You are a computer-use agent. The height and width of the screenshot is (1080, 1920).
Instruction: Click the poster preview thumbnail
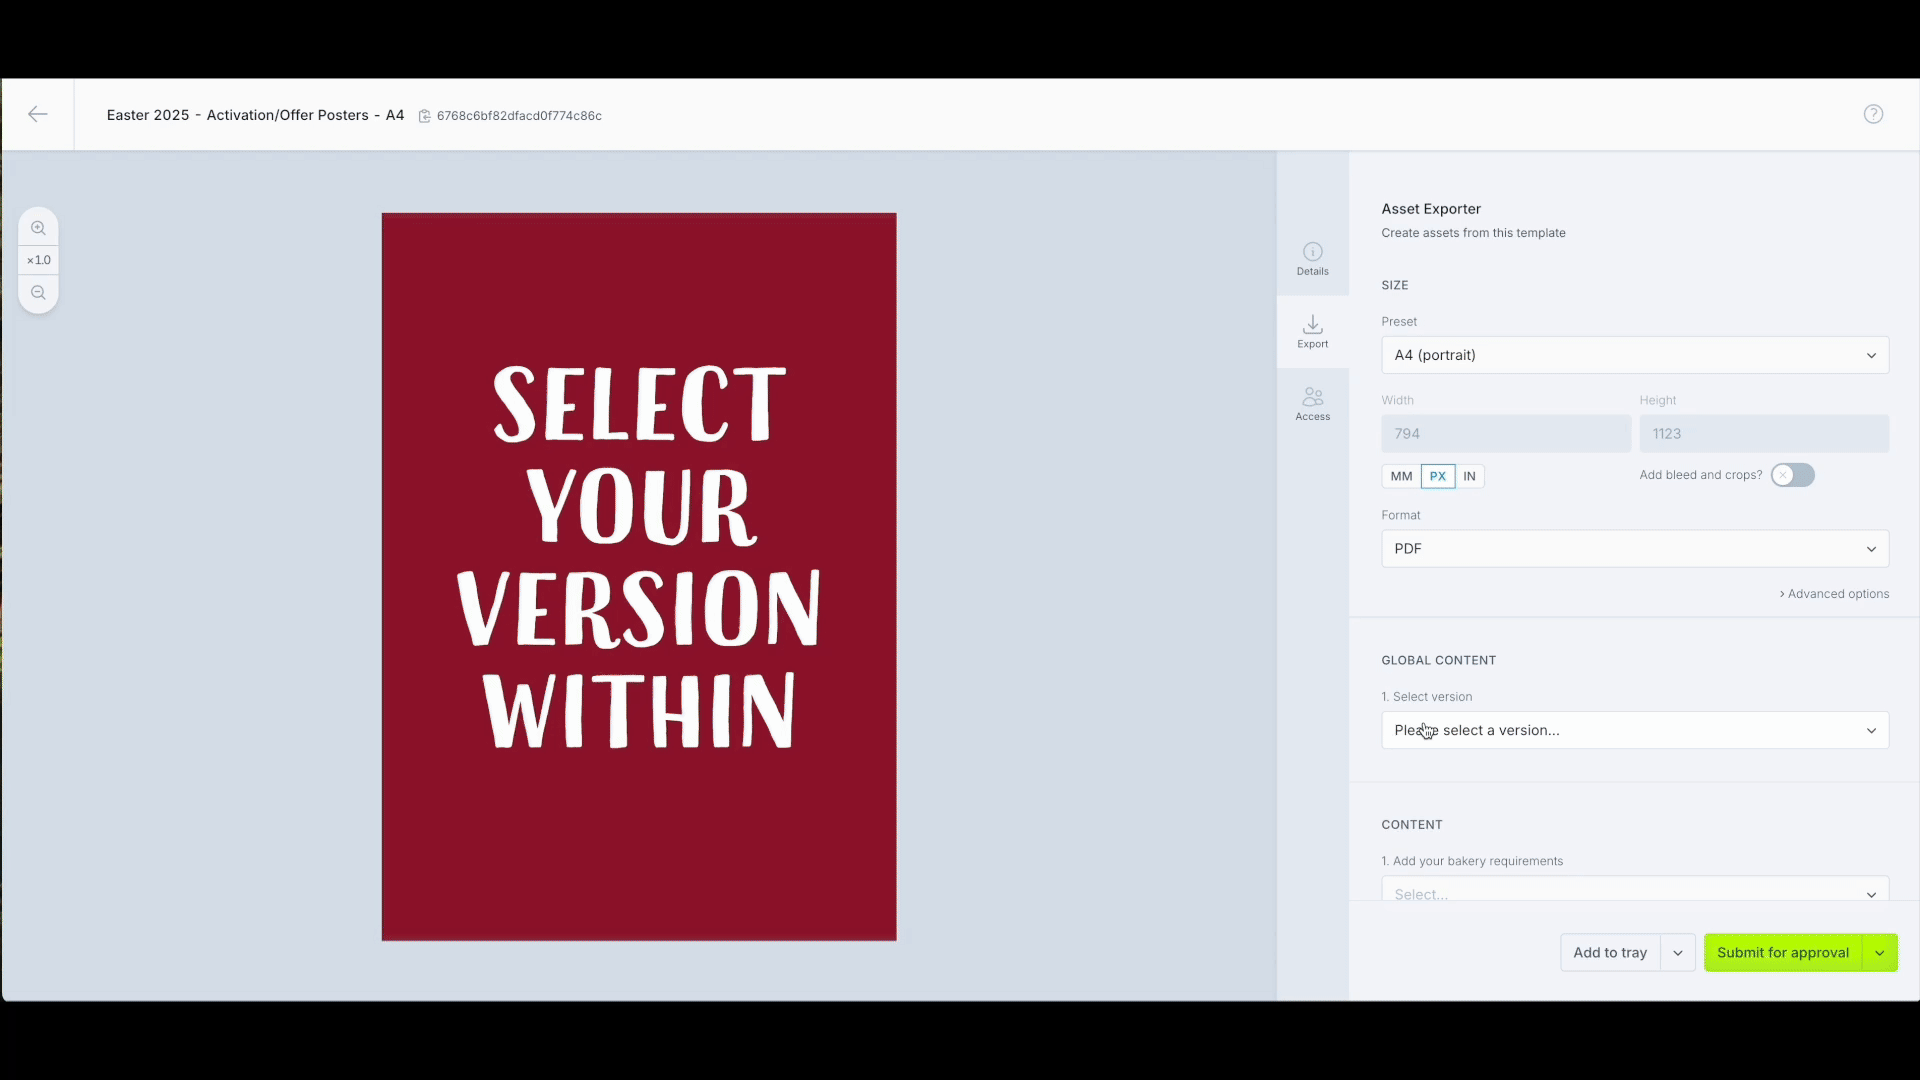(638, 576)
